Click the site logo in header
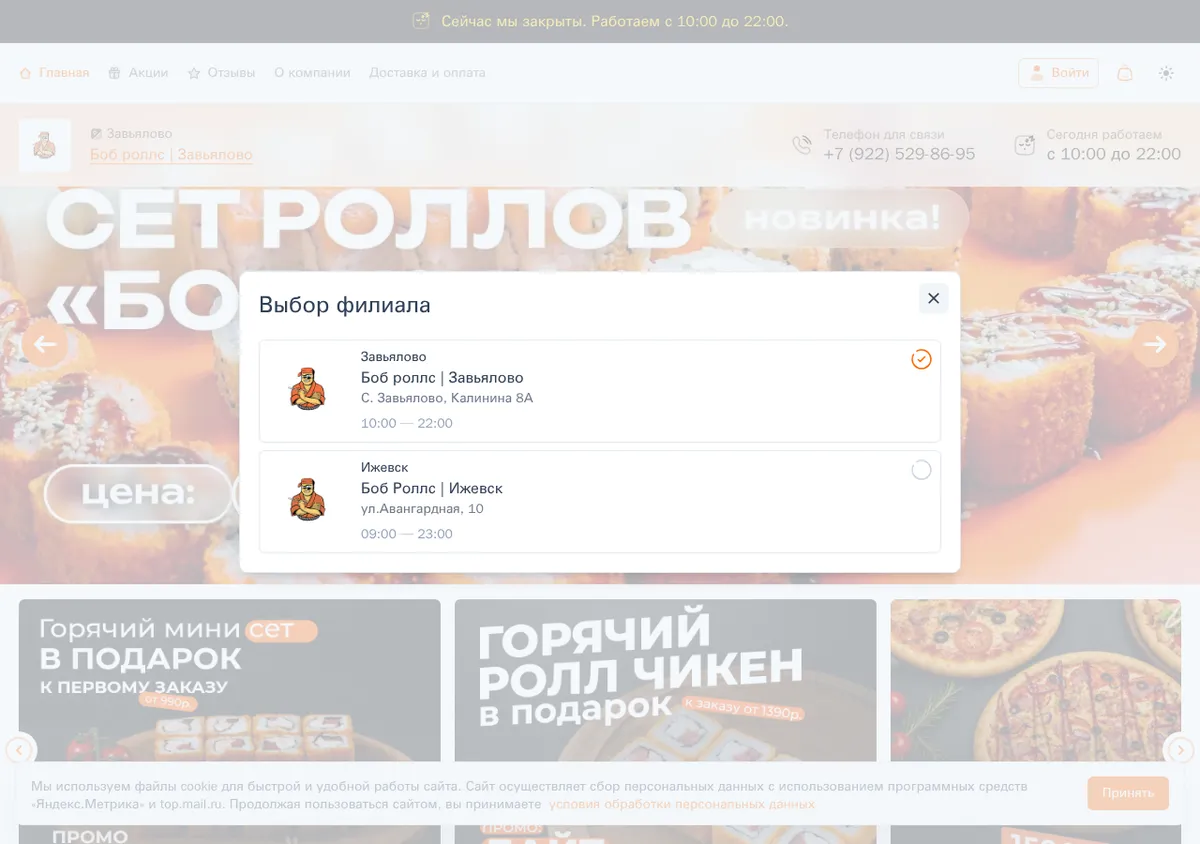 tap(44, 145)
